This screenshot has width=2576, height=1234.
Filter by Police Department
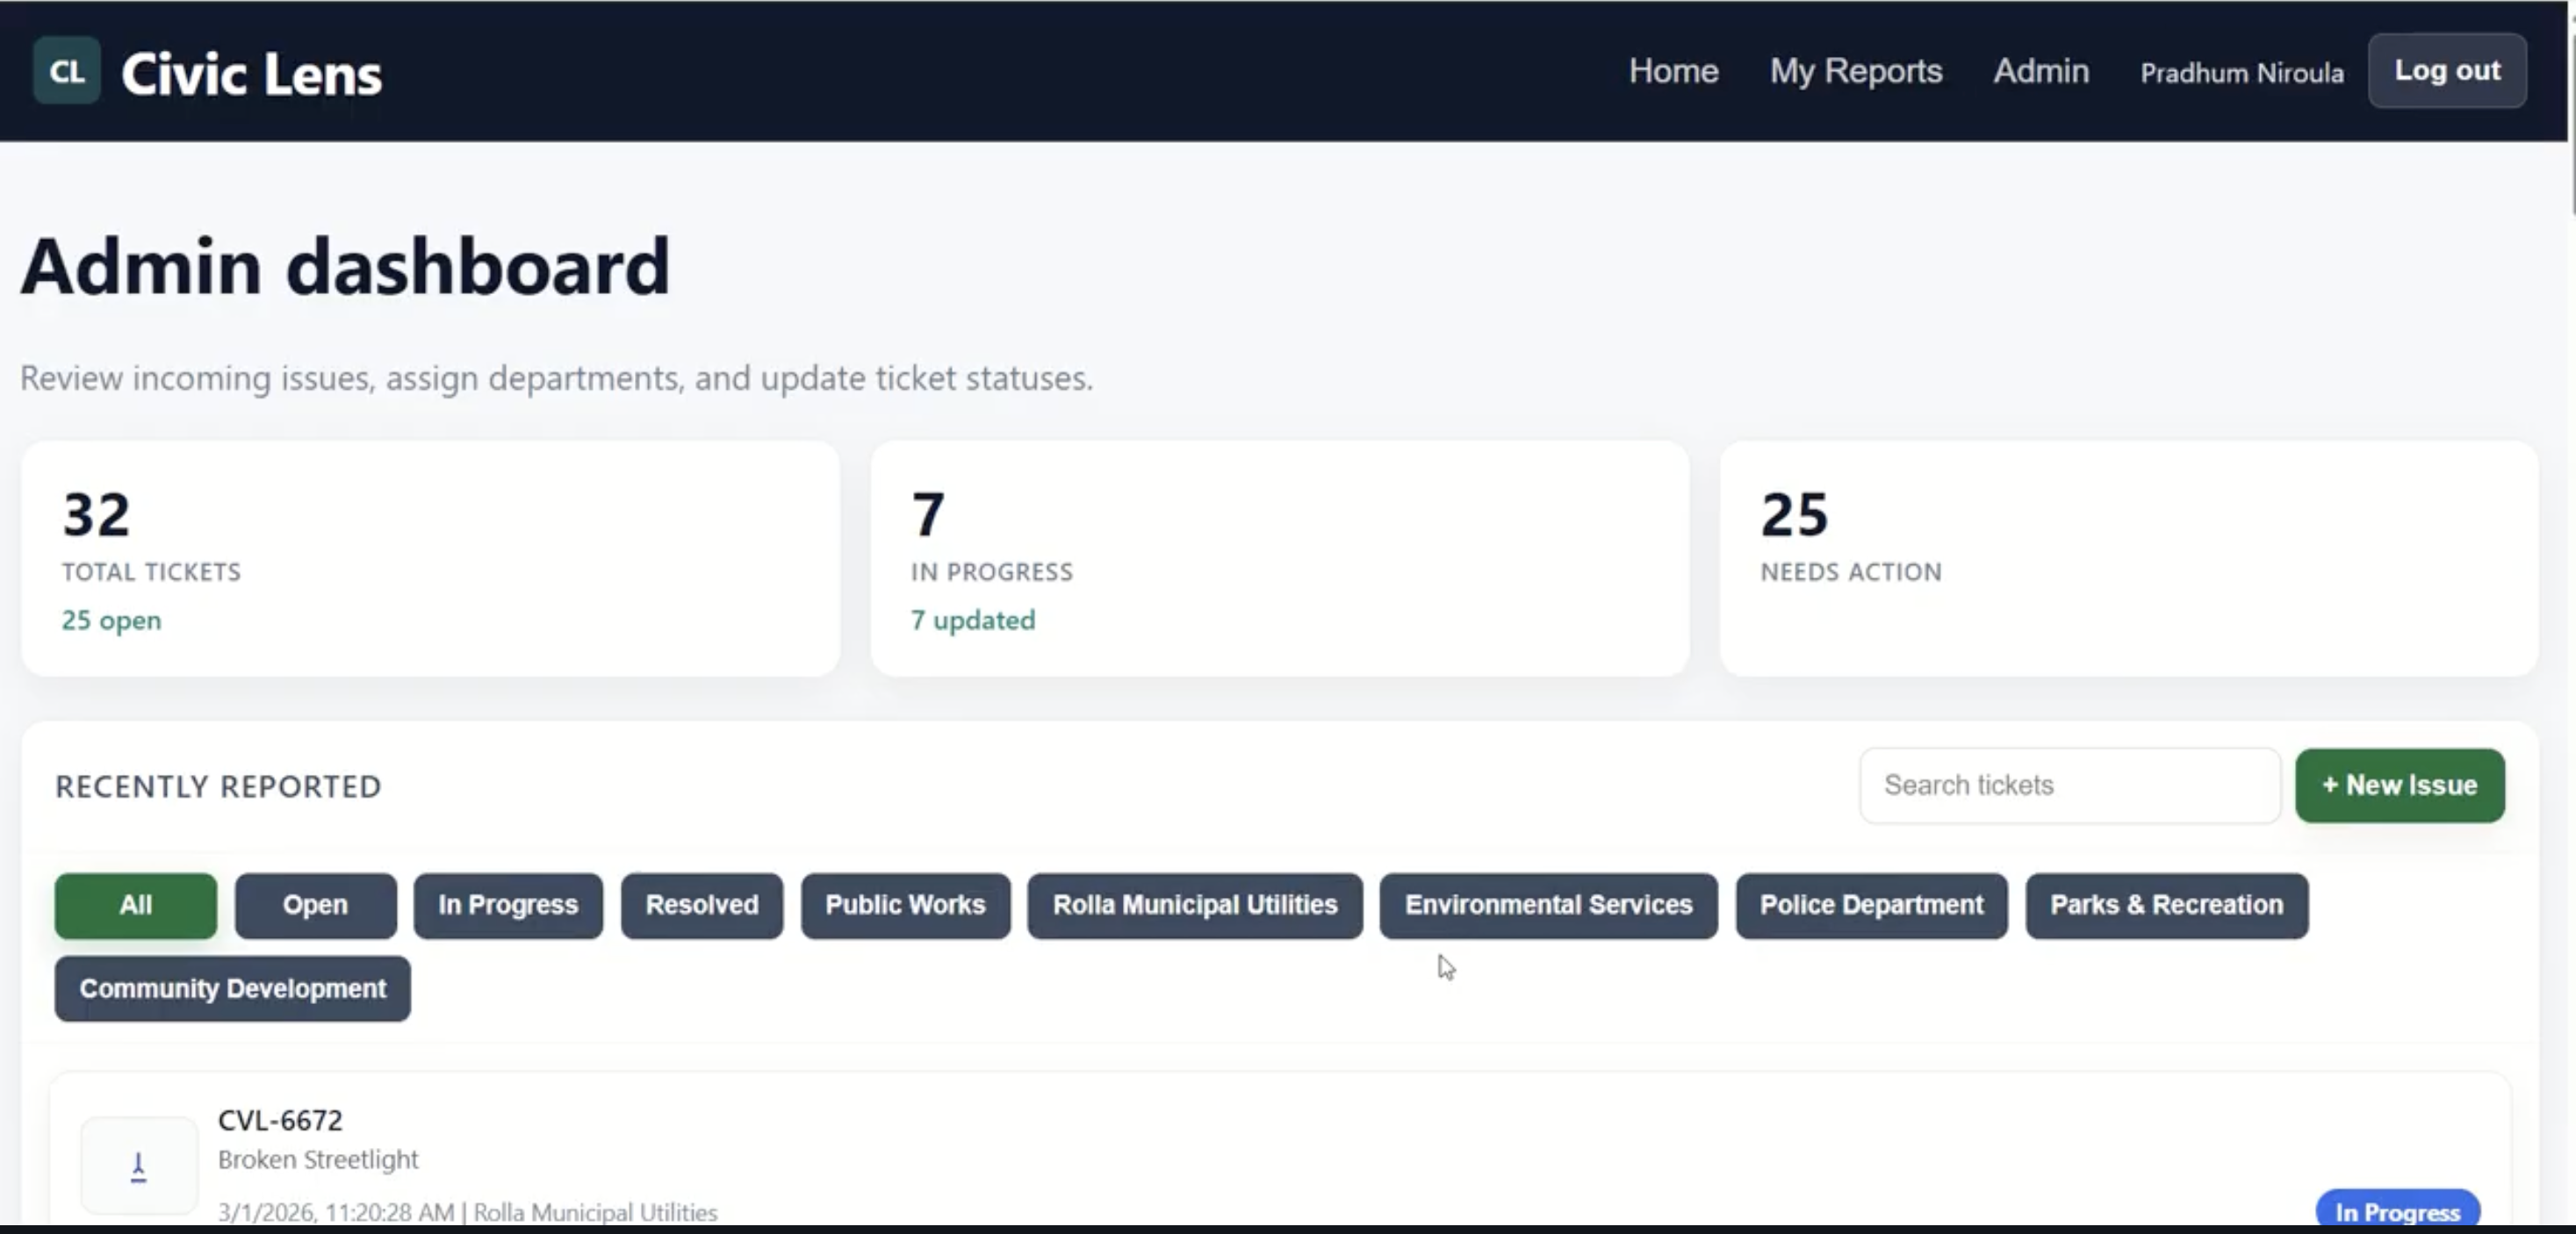[1871, 905]
